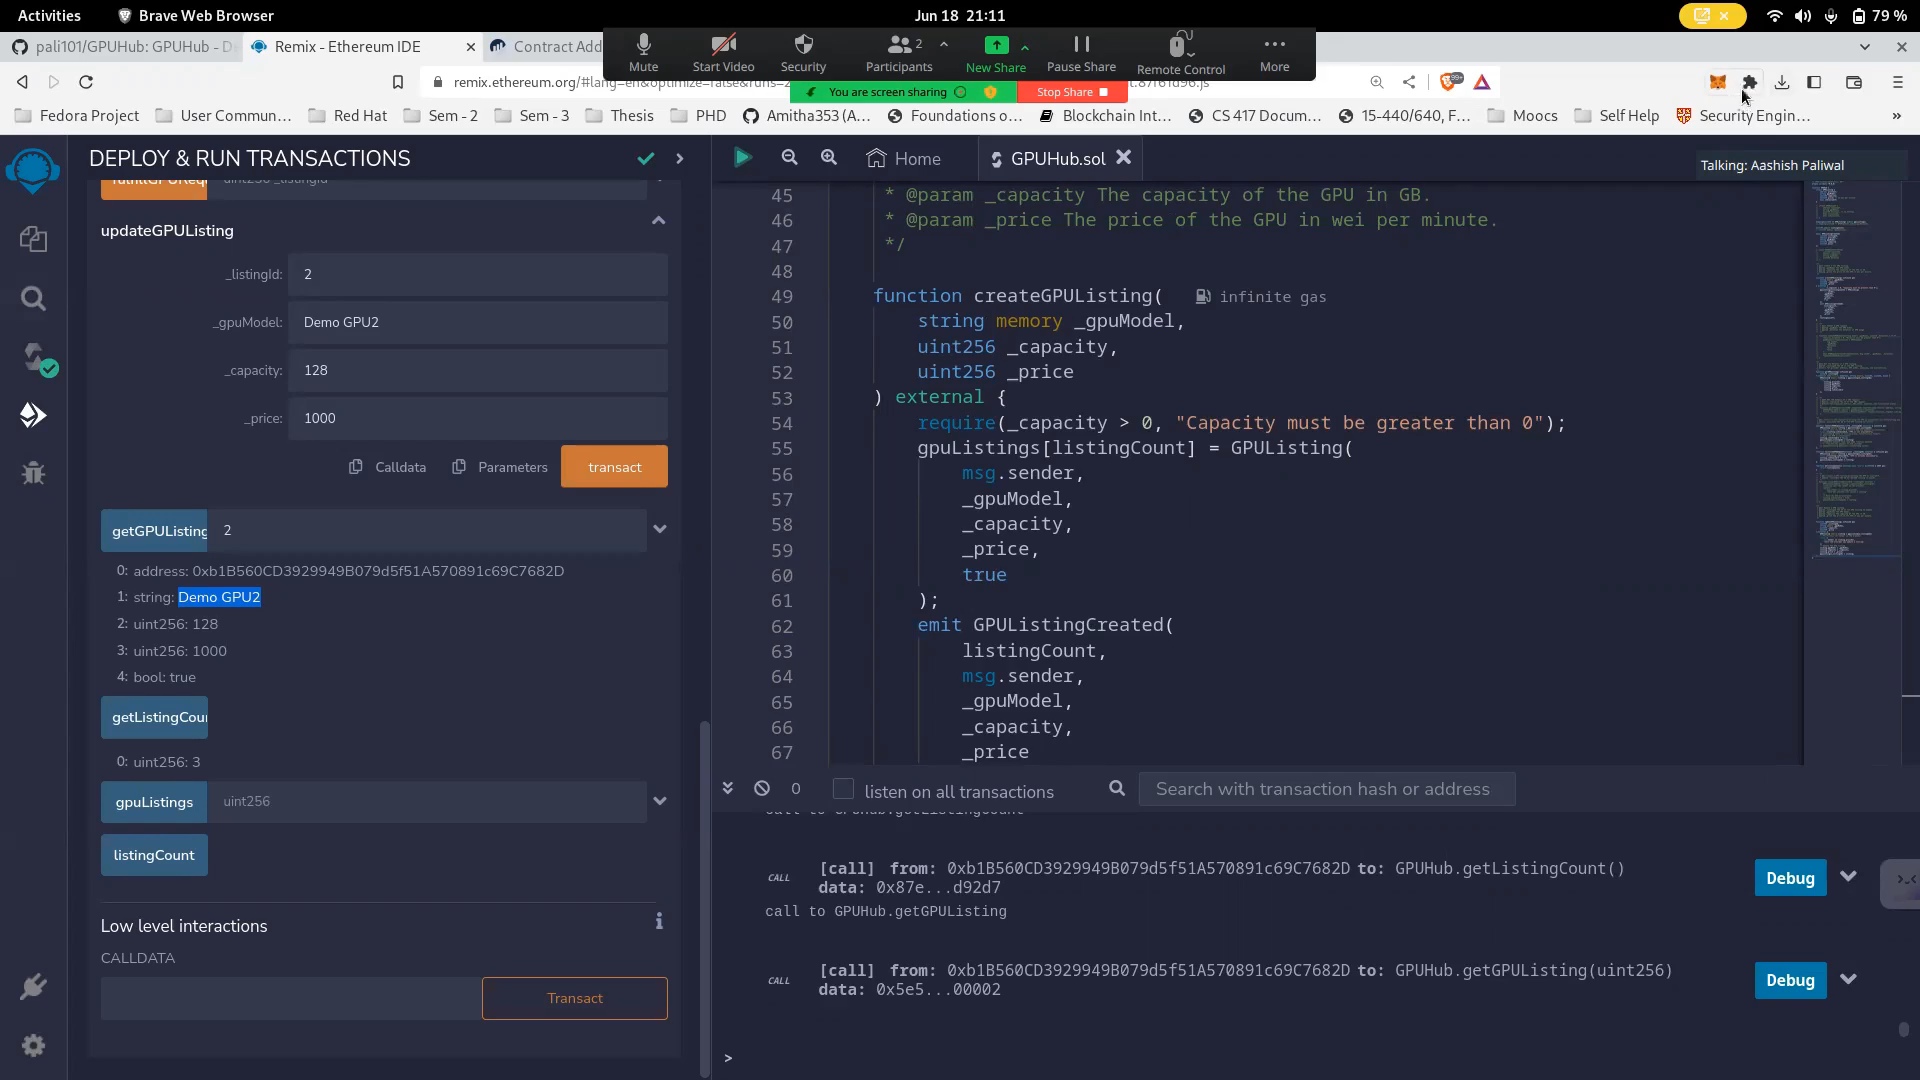The height and width of the screenshot is (1080, 1920).
Task: Debug the getGPUListing(uint256) call
Action: [1790, 980]
